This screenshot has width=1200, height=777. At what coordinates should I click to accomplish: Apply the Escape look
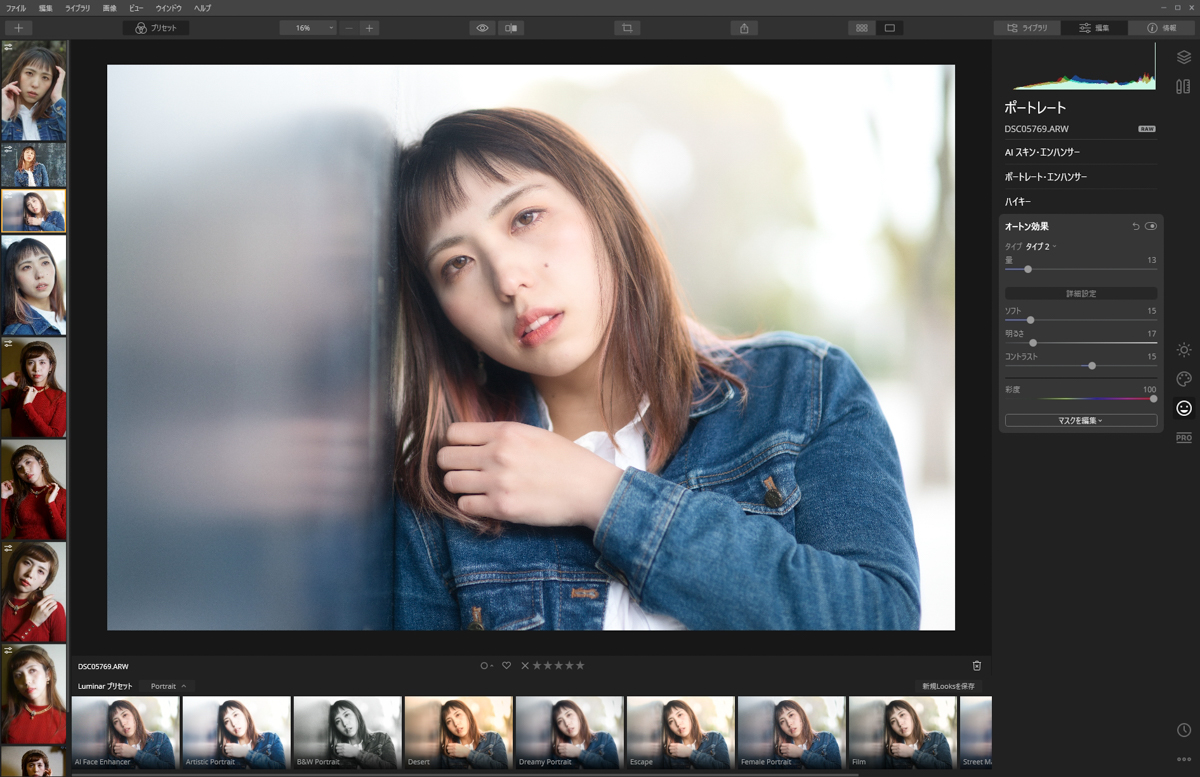pyautogui.click(x=680, y=733)
